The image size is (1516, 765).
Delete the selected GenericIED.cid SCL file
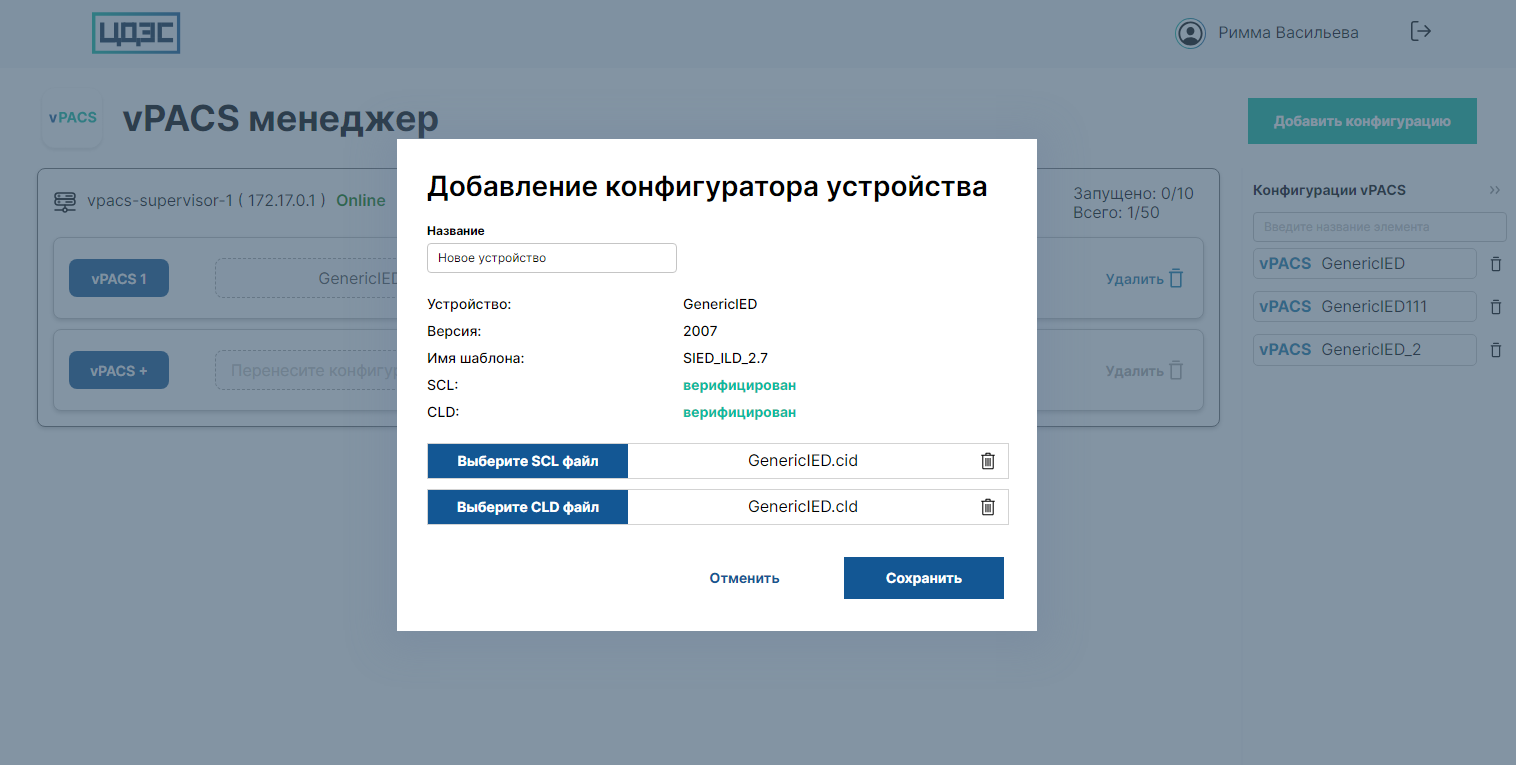tap(987, 461)
